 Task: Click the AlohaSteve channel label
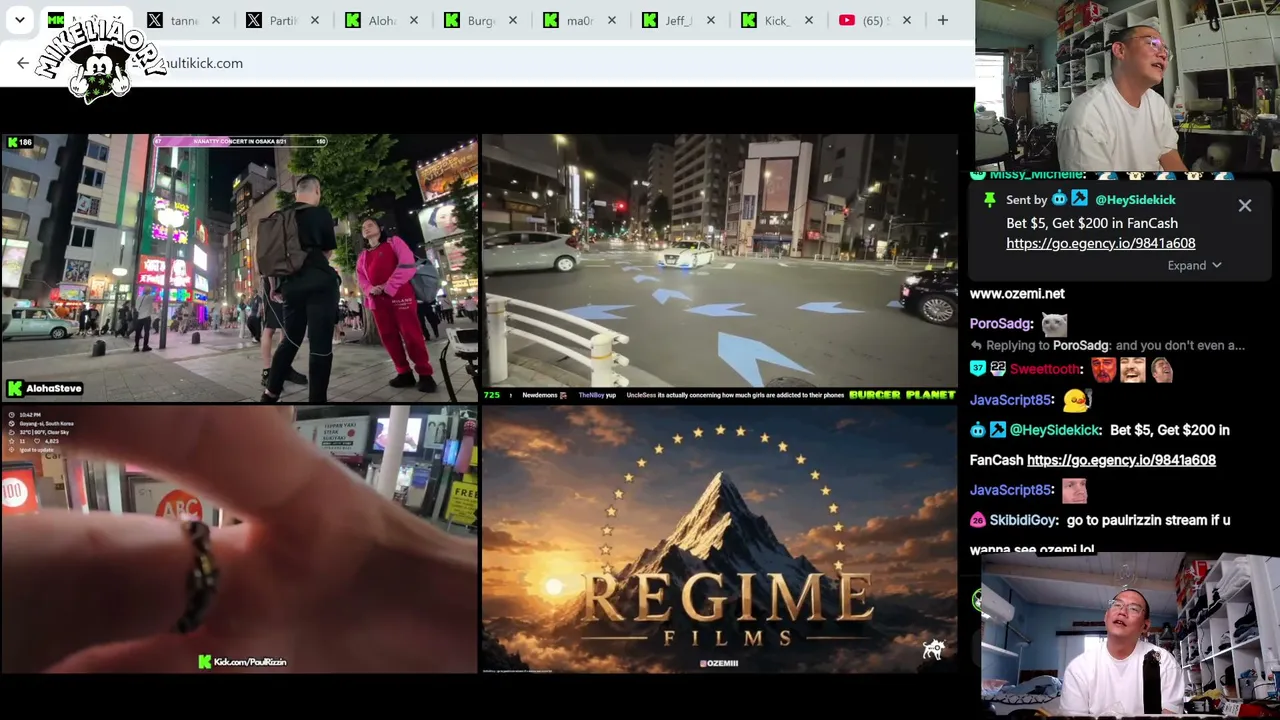45,388
